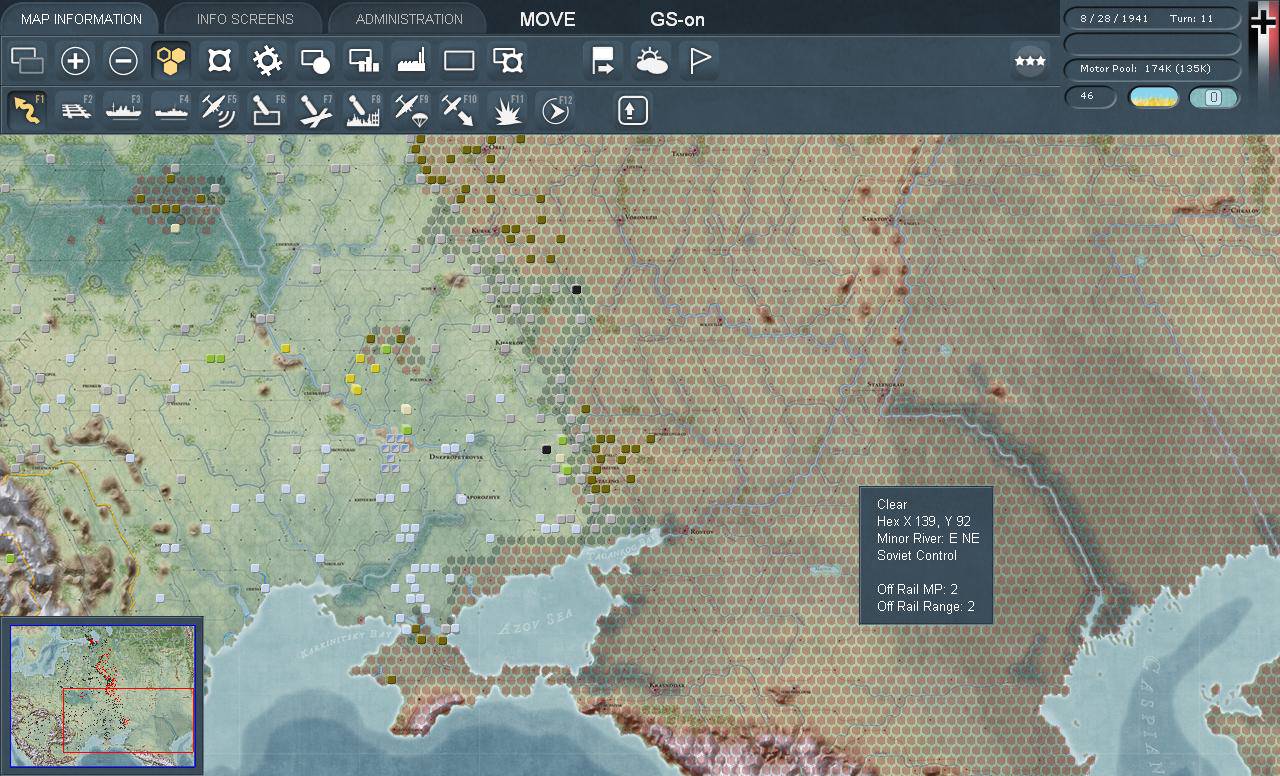Toggle the yellow hex grid overlay button
This screenshot has width=1280, height=776.
(171, 61)
